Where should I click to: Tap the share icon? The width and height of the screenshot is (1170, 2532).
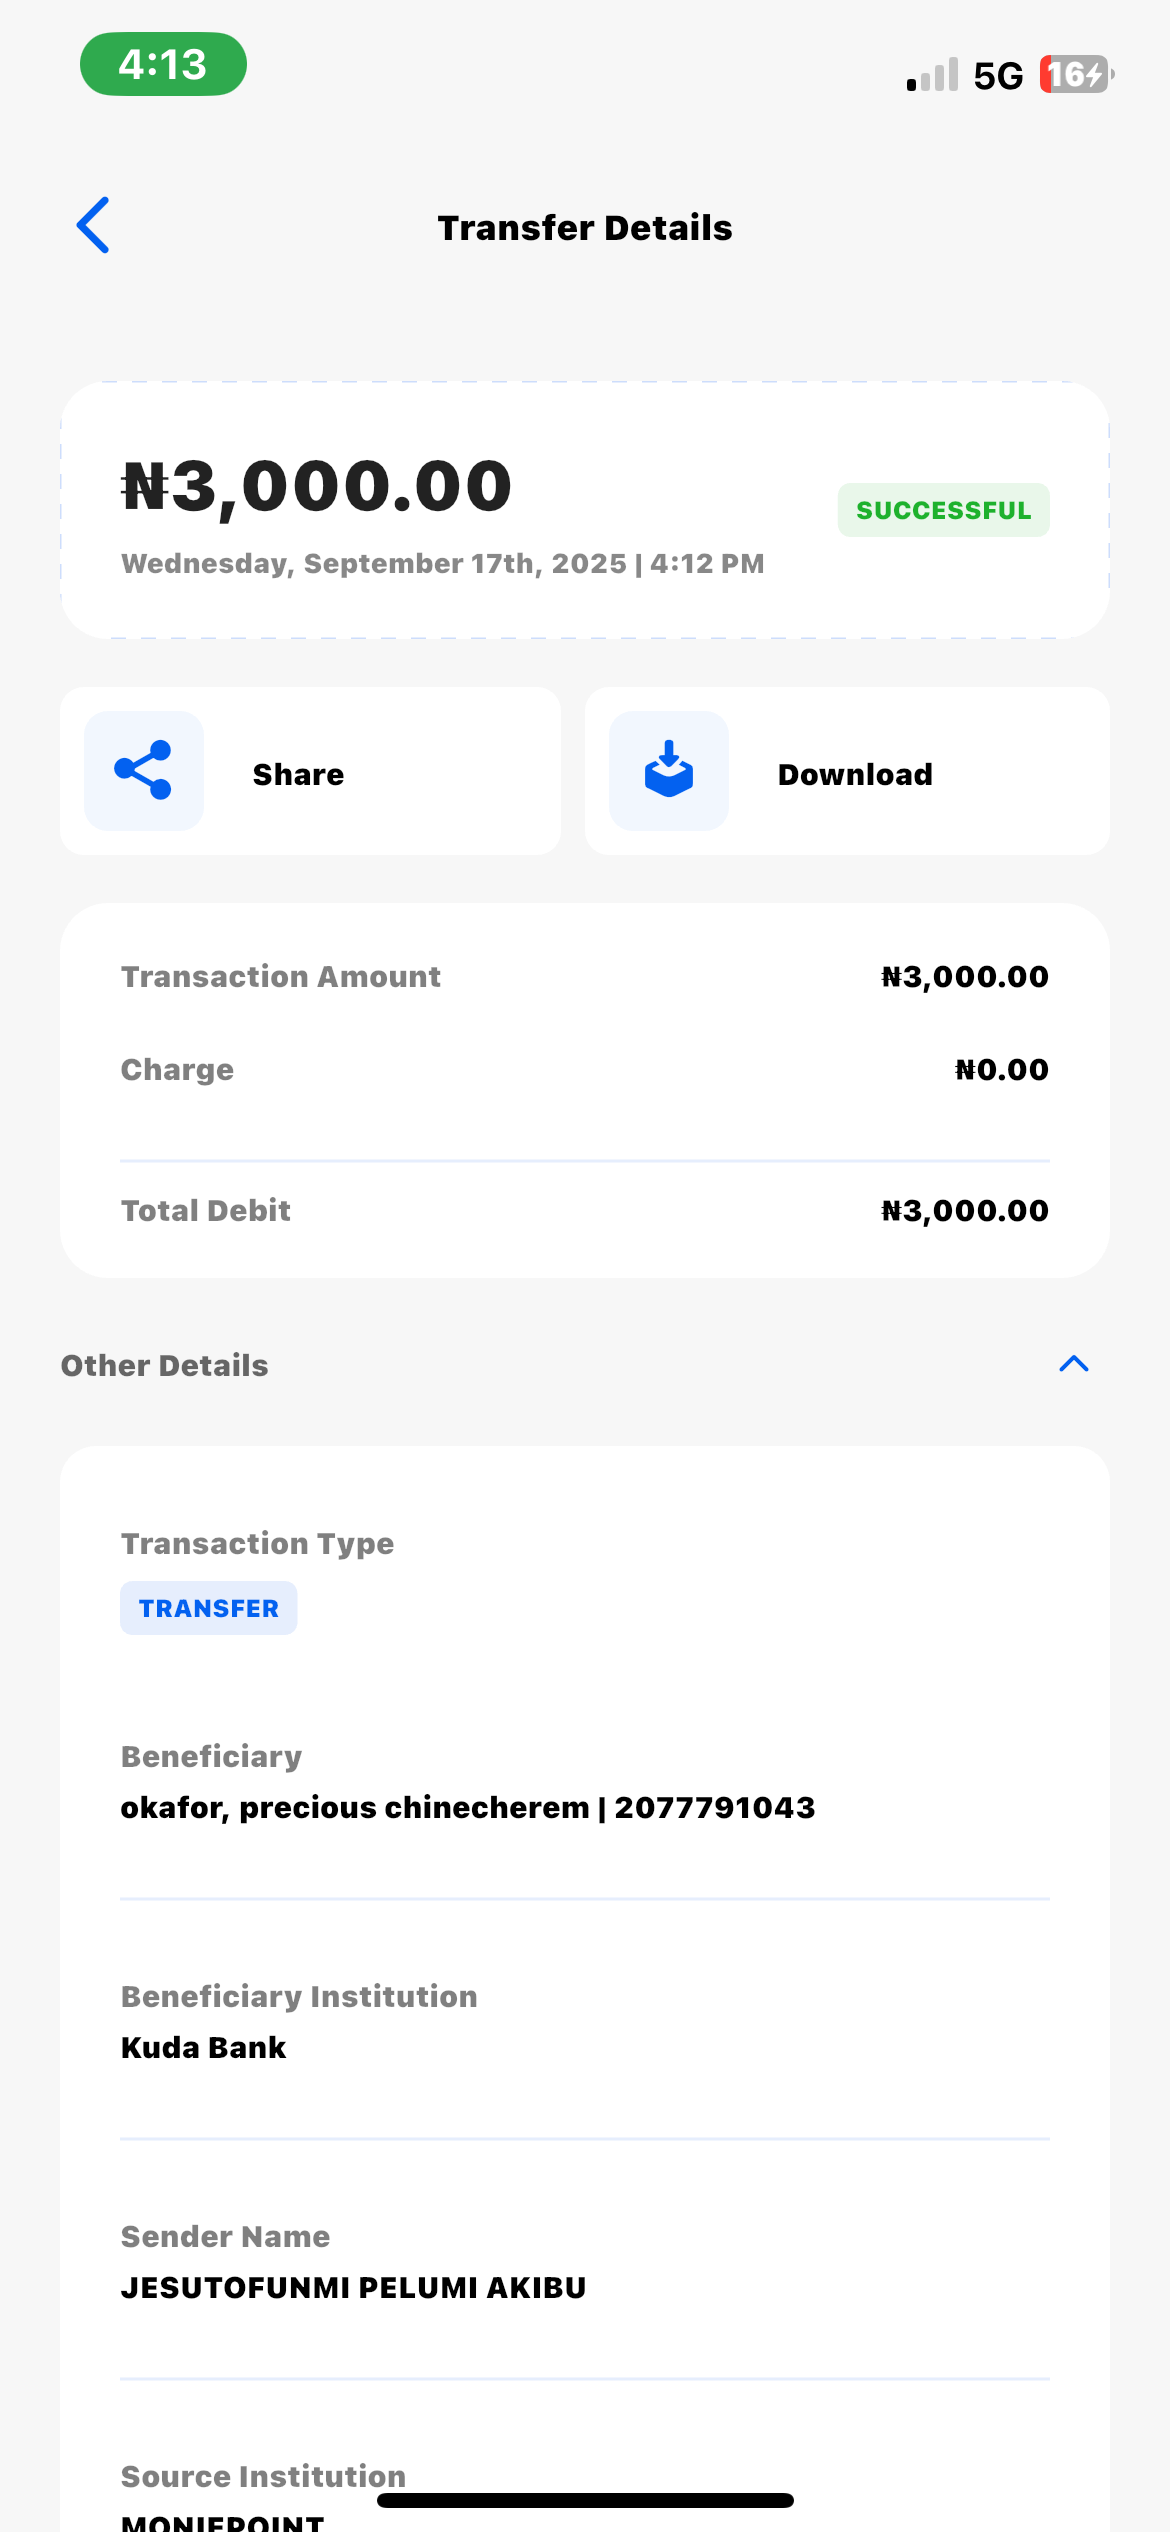coord(144,770)
